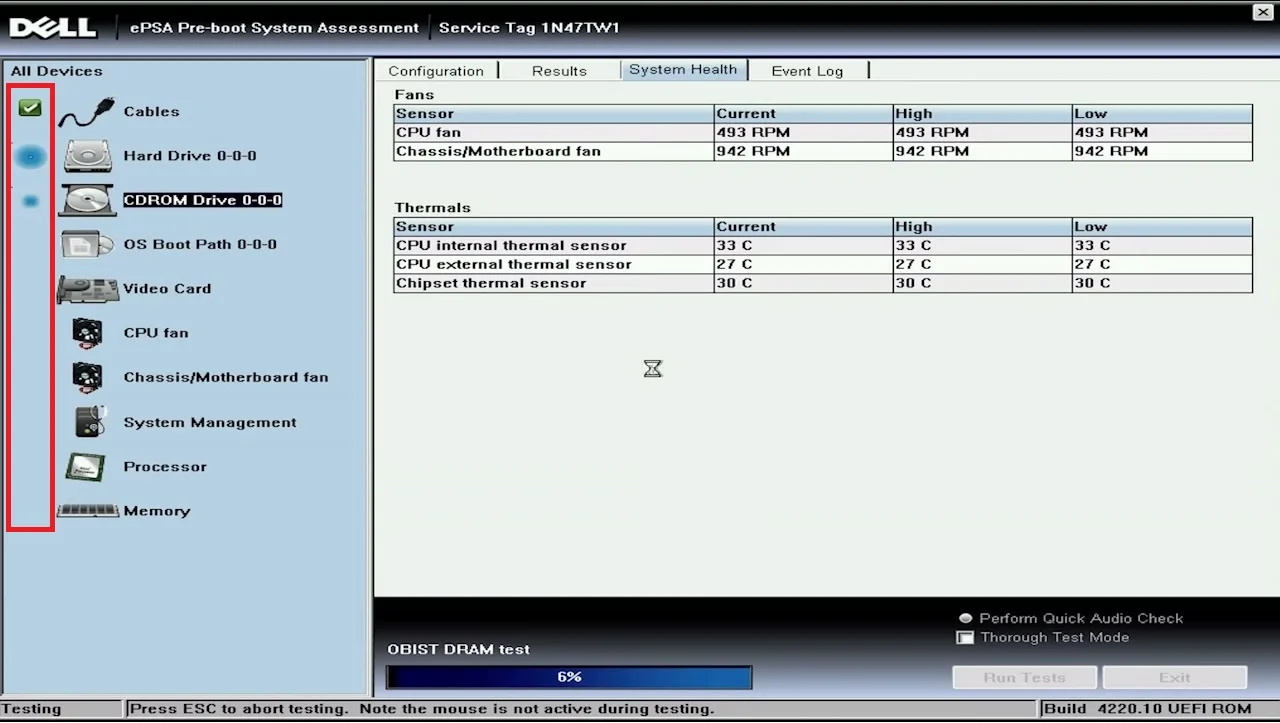
Task: Click the OBIST DRAM test progress bar
Action: point(569,678)
